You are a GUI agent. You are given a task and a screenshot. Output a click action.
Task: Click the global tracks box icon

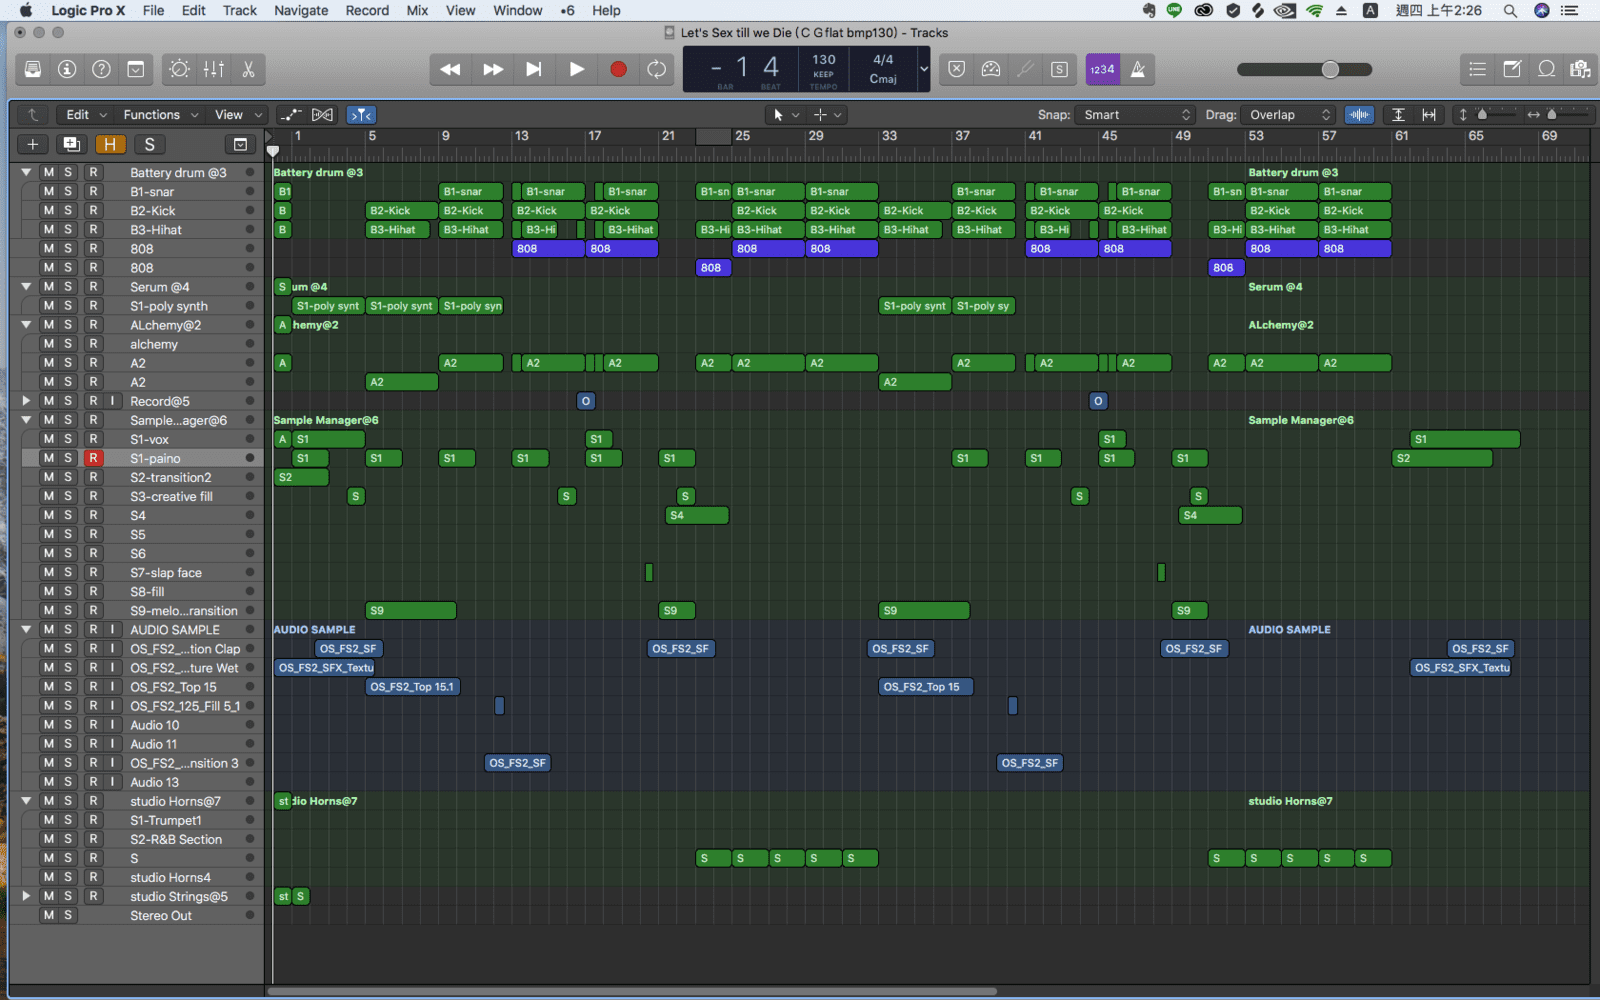[240, 144]
